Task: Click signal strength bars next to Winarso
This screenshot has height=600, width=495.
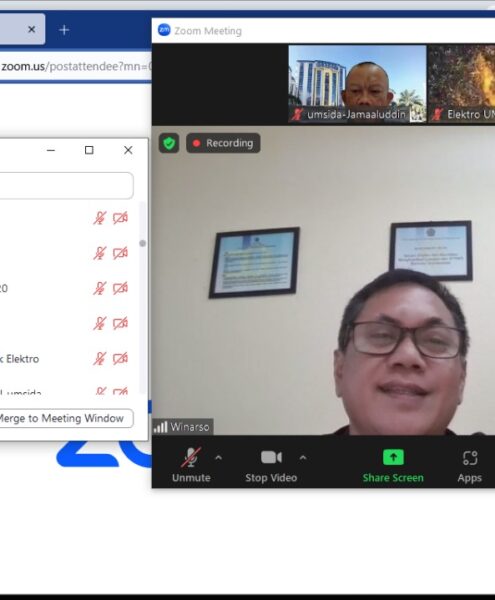Action: click(160, 427)
